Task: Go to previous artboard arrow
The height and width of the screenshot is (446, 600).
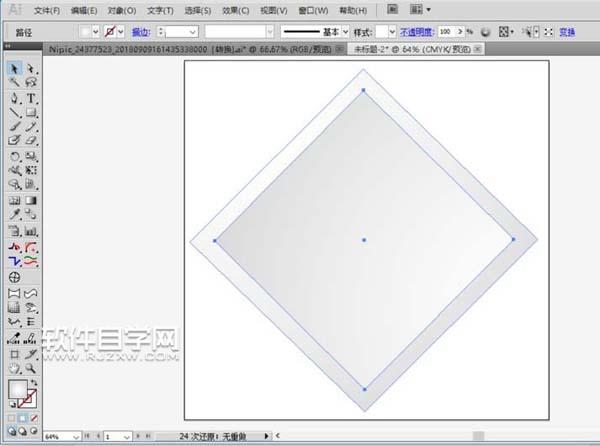Action: (98, 436)
